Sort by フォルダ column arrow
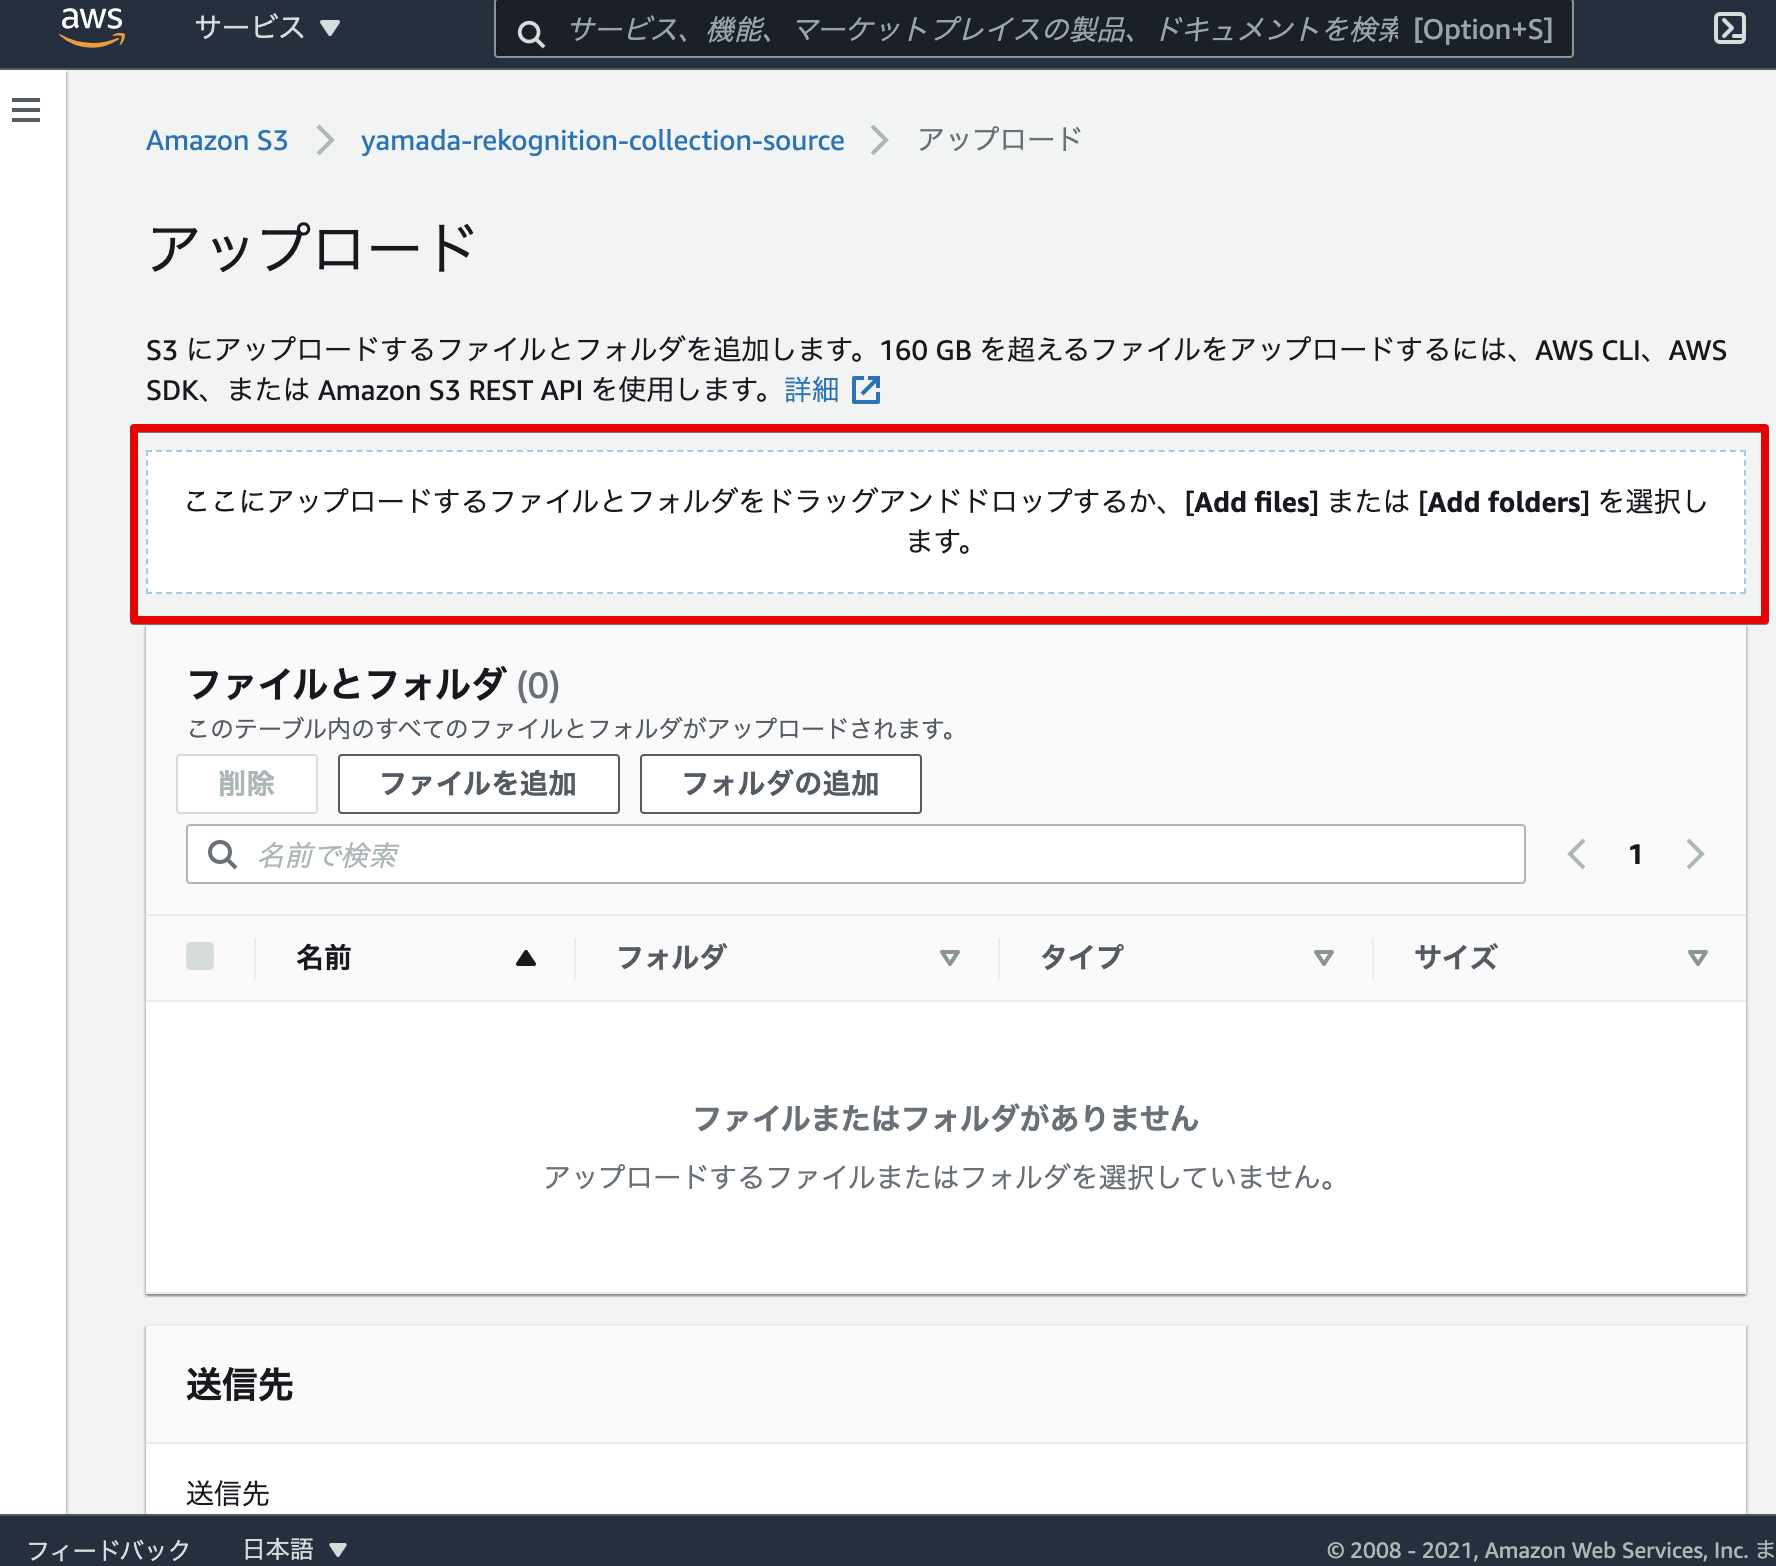The height and width of the screenshot is (1566, 1776). click(950, 958)
